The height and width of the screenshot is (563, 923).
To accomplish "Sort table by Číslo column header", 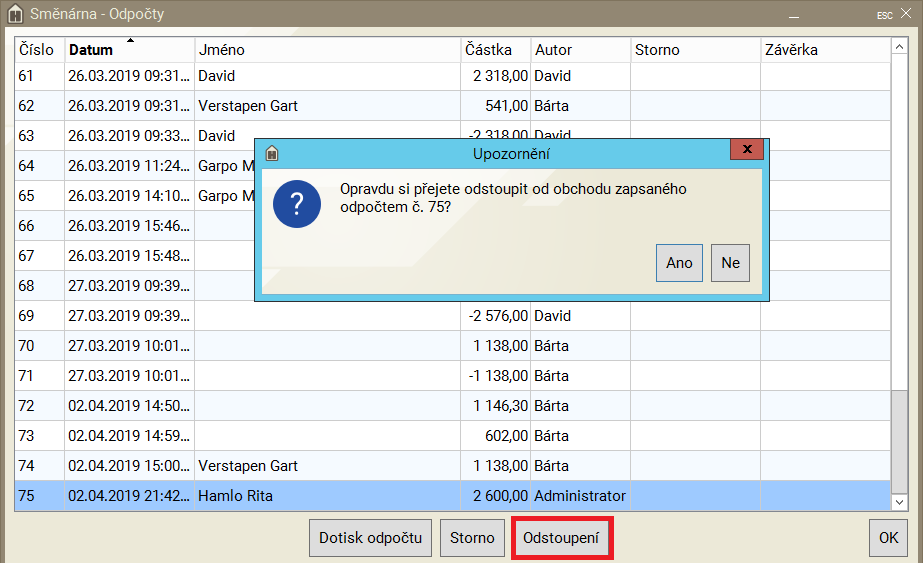I will point(39,50).
